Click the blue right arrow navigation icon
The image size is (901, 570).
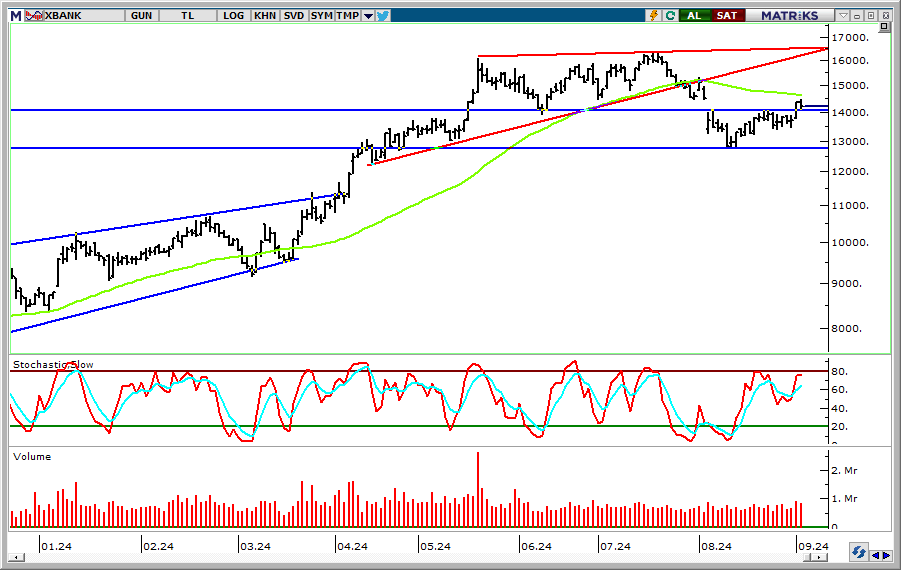[887, 555]
